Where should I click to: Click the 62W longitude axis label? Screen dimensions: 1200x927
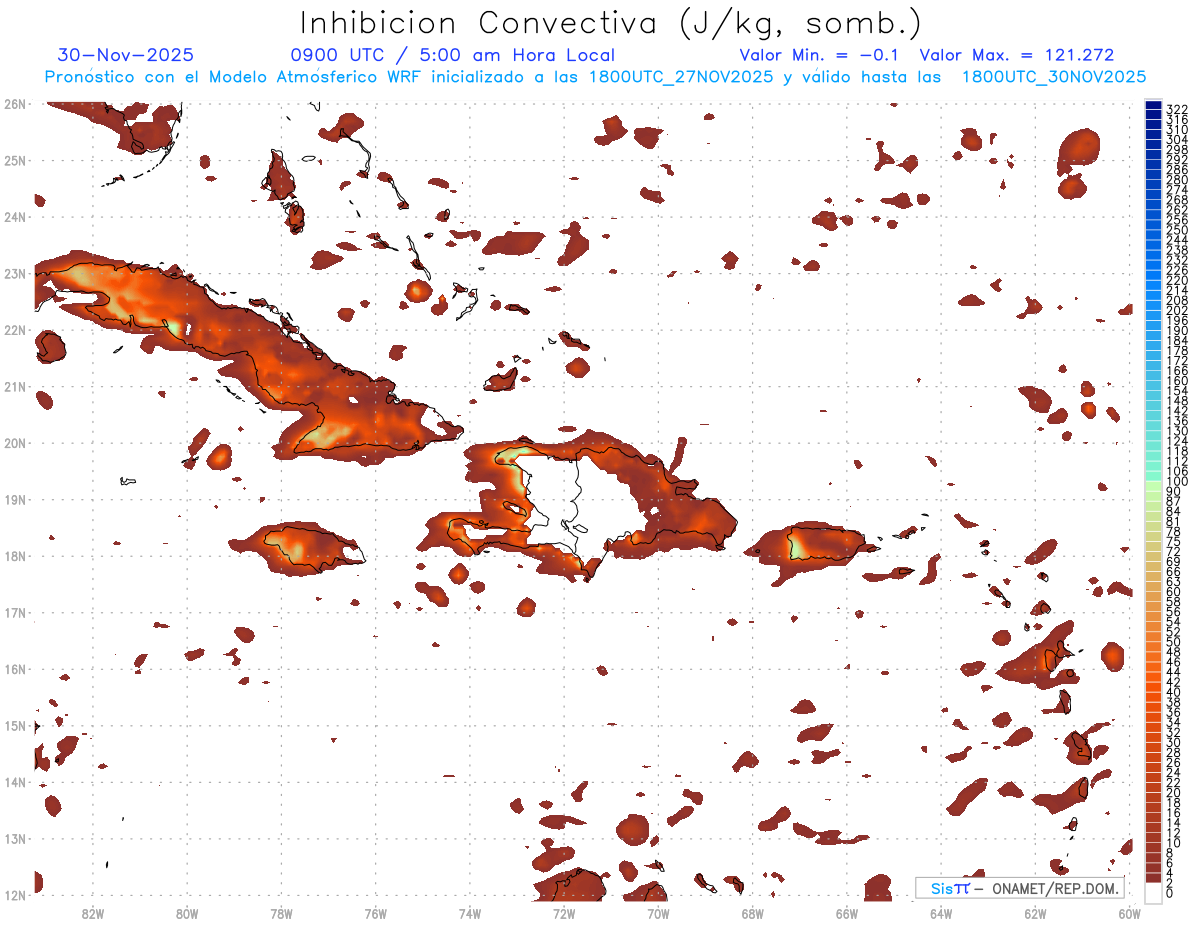[1035, 912]
